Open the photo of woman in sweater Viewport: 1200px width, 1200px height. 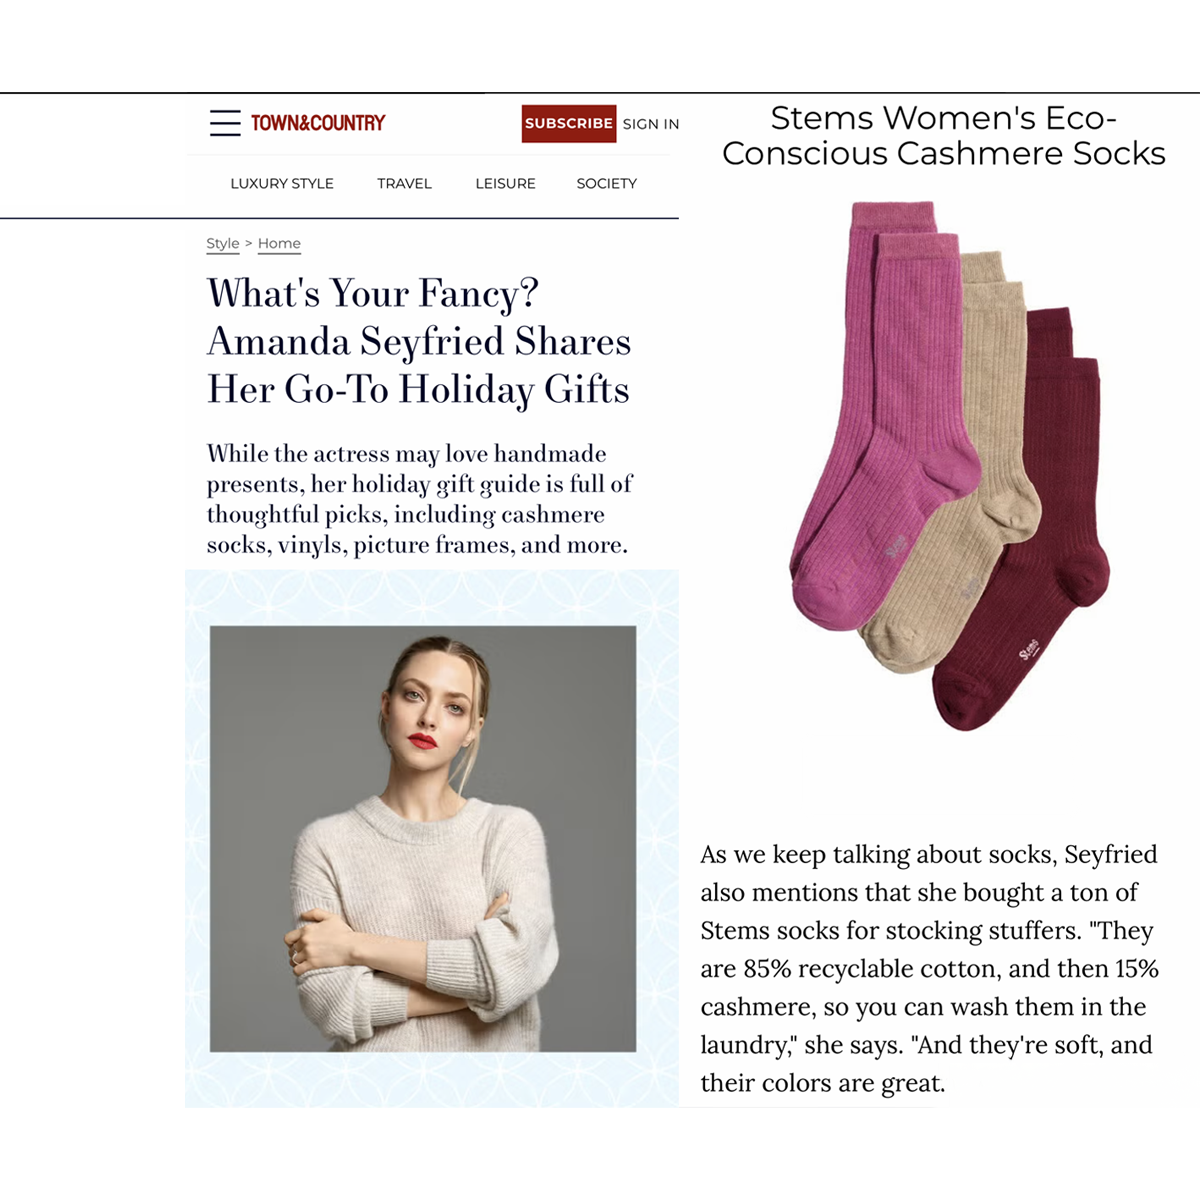click(423, 838)
